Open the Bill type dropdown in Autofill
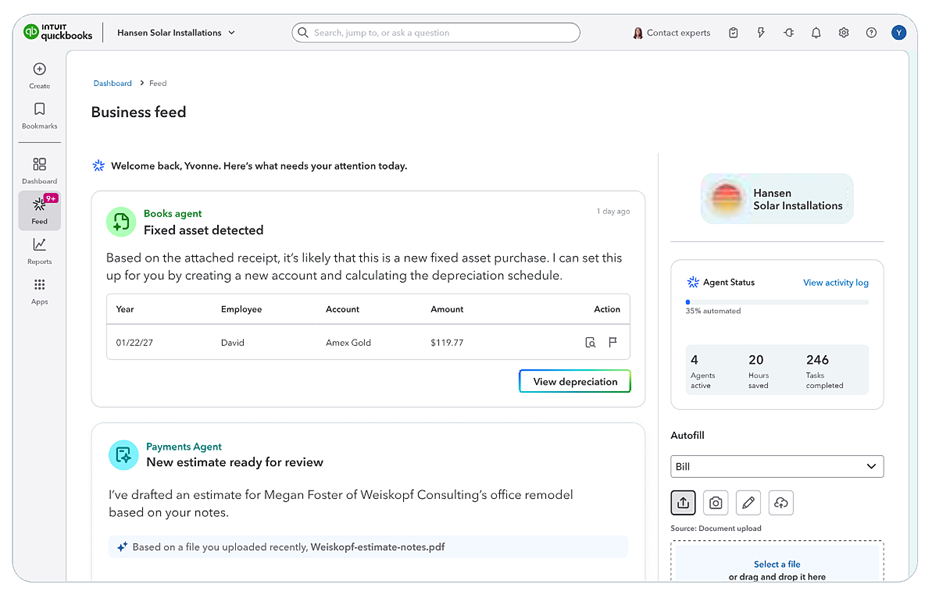 point(777,466)
